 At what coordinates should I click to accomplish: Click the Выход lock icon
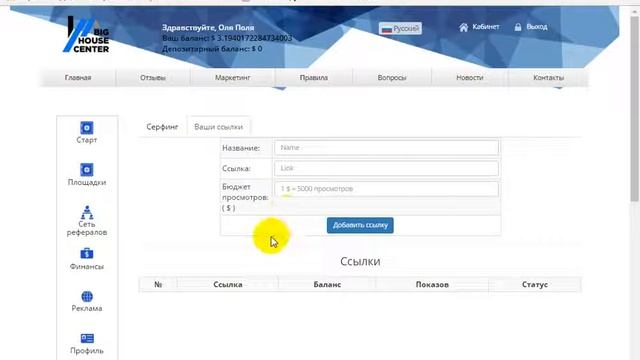click(x=518, y=27)
